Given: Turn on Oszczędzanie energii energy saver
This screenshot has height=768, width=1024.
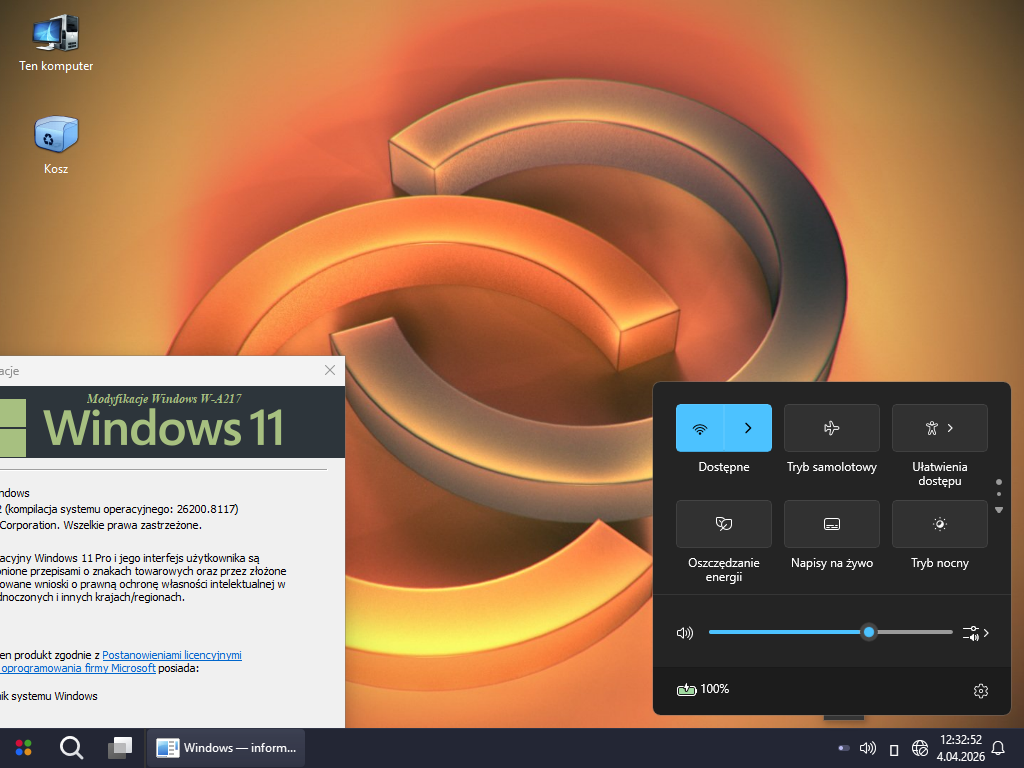Looking at the screenshot, I should coord(723,524).
